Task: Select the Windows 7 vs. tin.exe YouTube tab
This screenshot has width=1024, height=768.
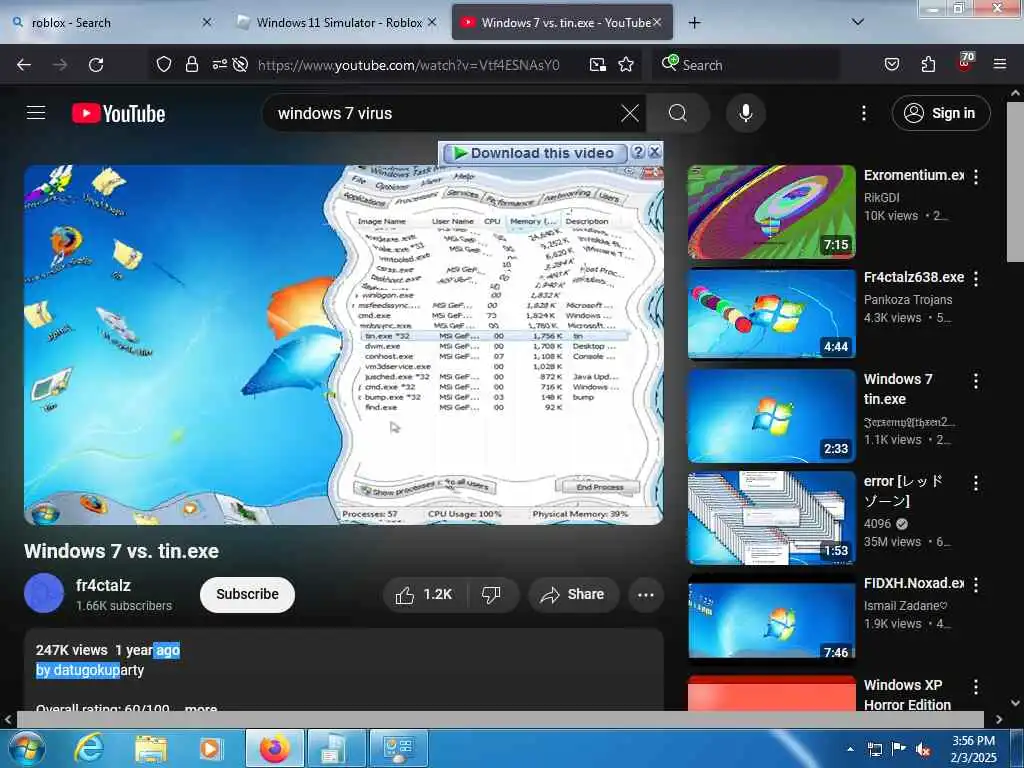Action: (x=562, y=23)
